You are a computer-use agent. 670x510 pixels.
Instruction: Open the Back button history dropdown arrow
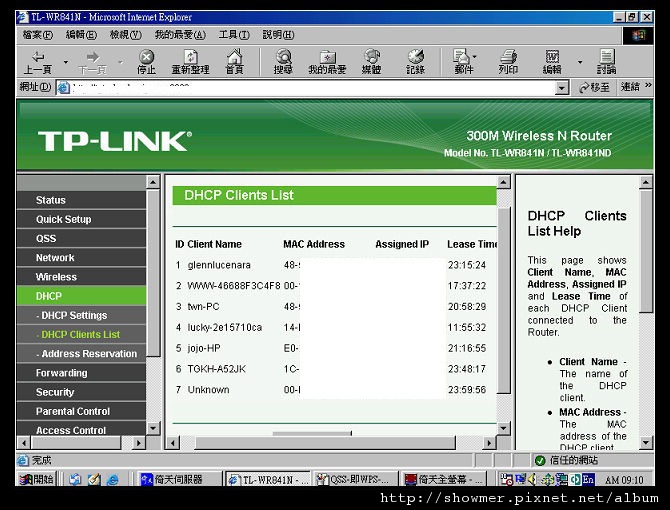[65, 62]
